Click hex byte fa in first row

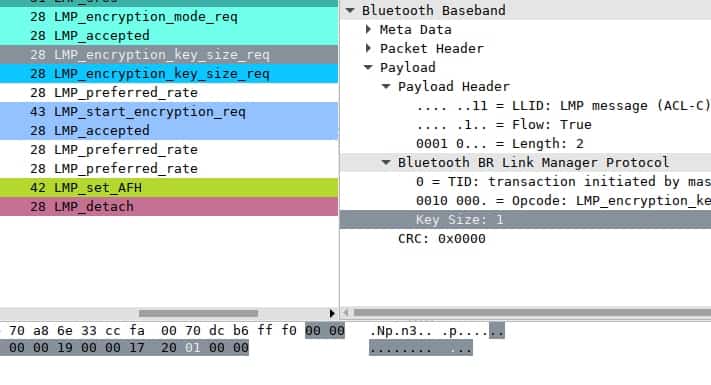pos(136,331)
